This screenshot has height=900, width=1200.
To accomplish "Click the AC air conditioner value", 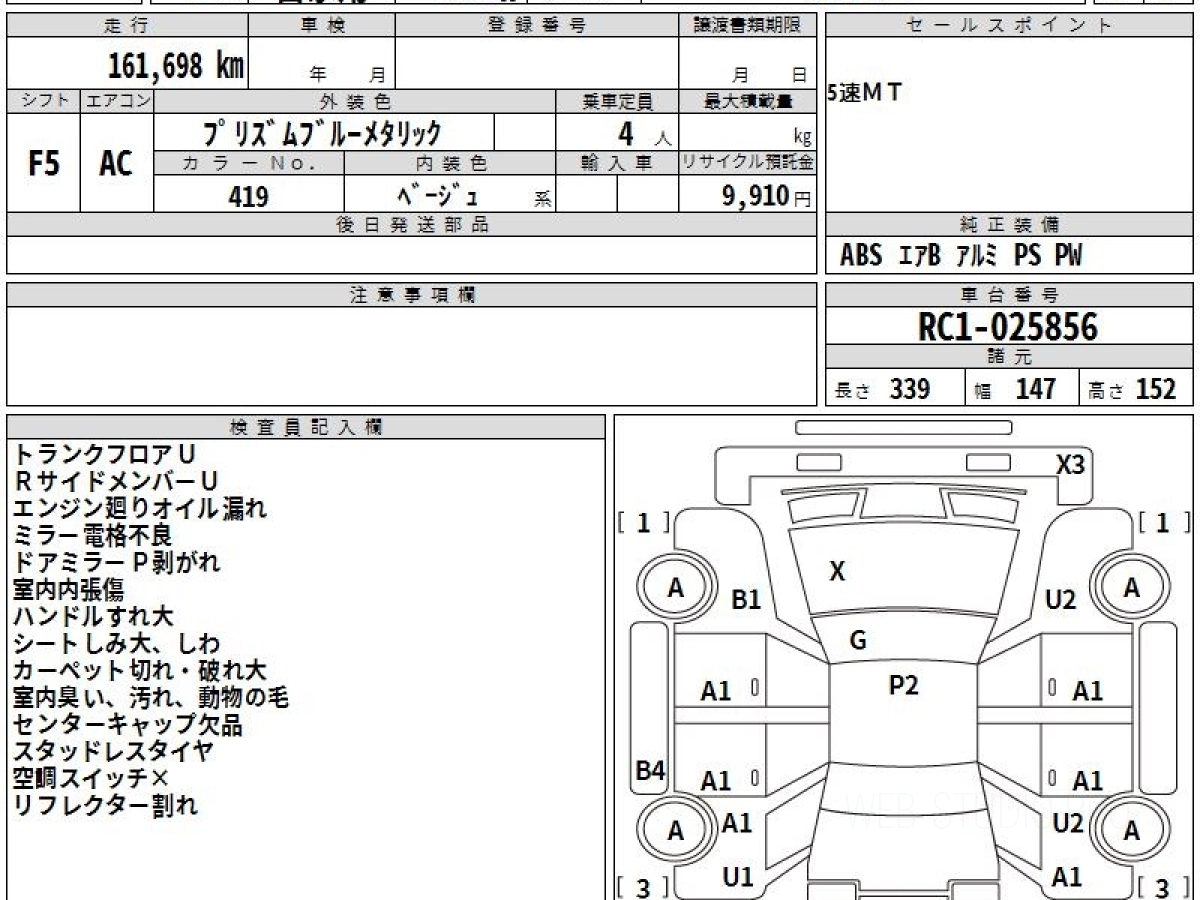I will (x=117, y=163).
